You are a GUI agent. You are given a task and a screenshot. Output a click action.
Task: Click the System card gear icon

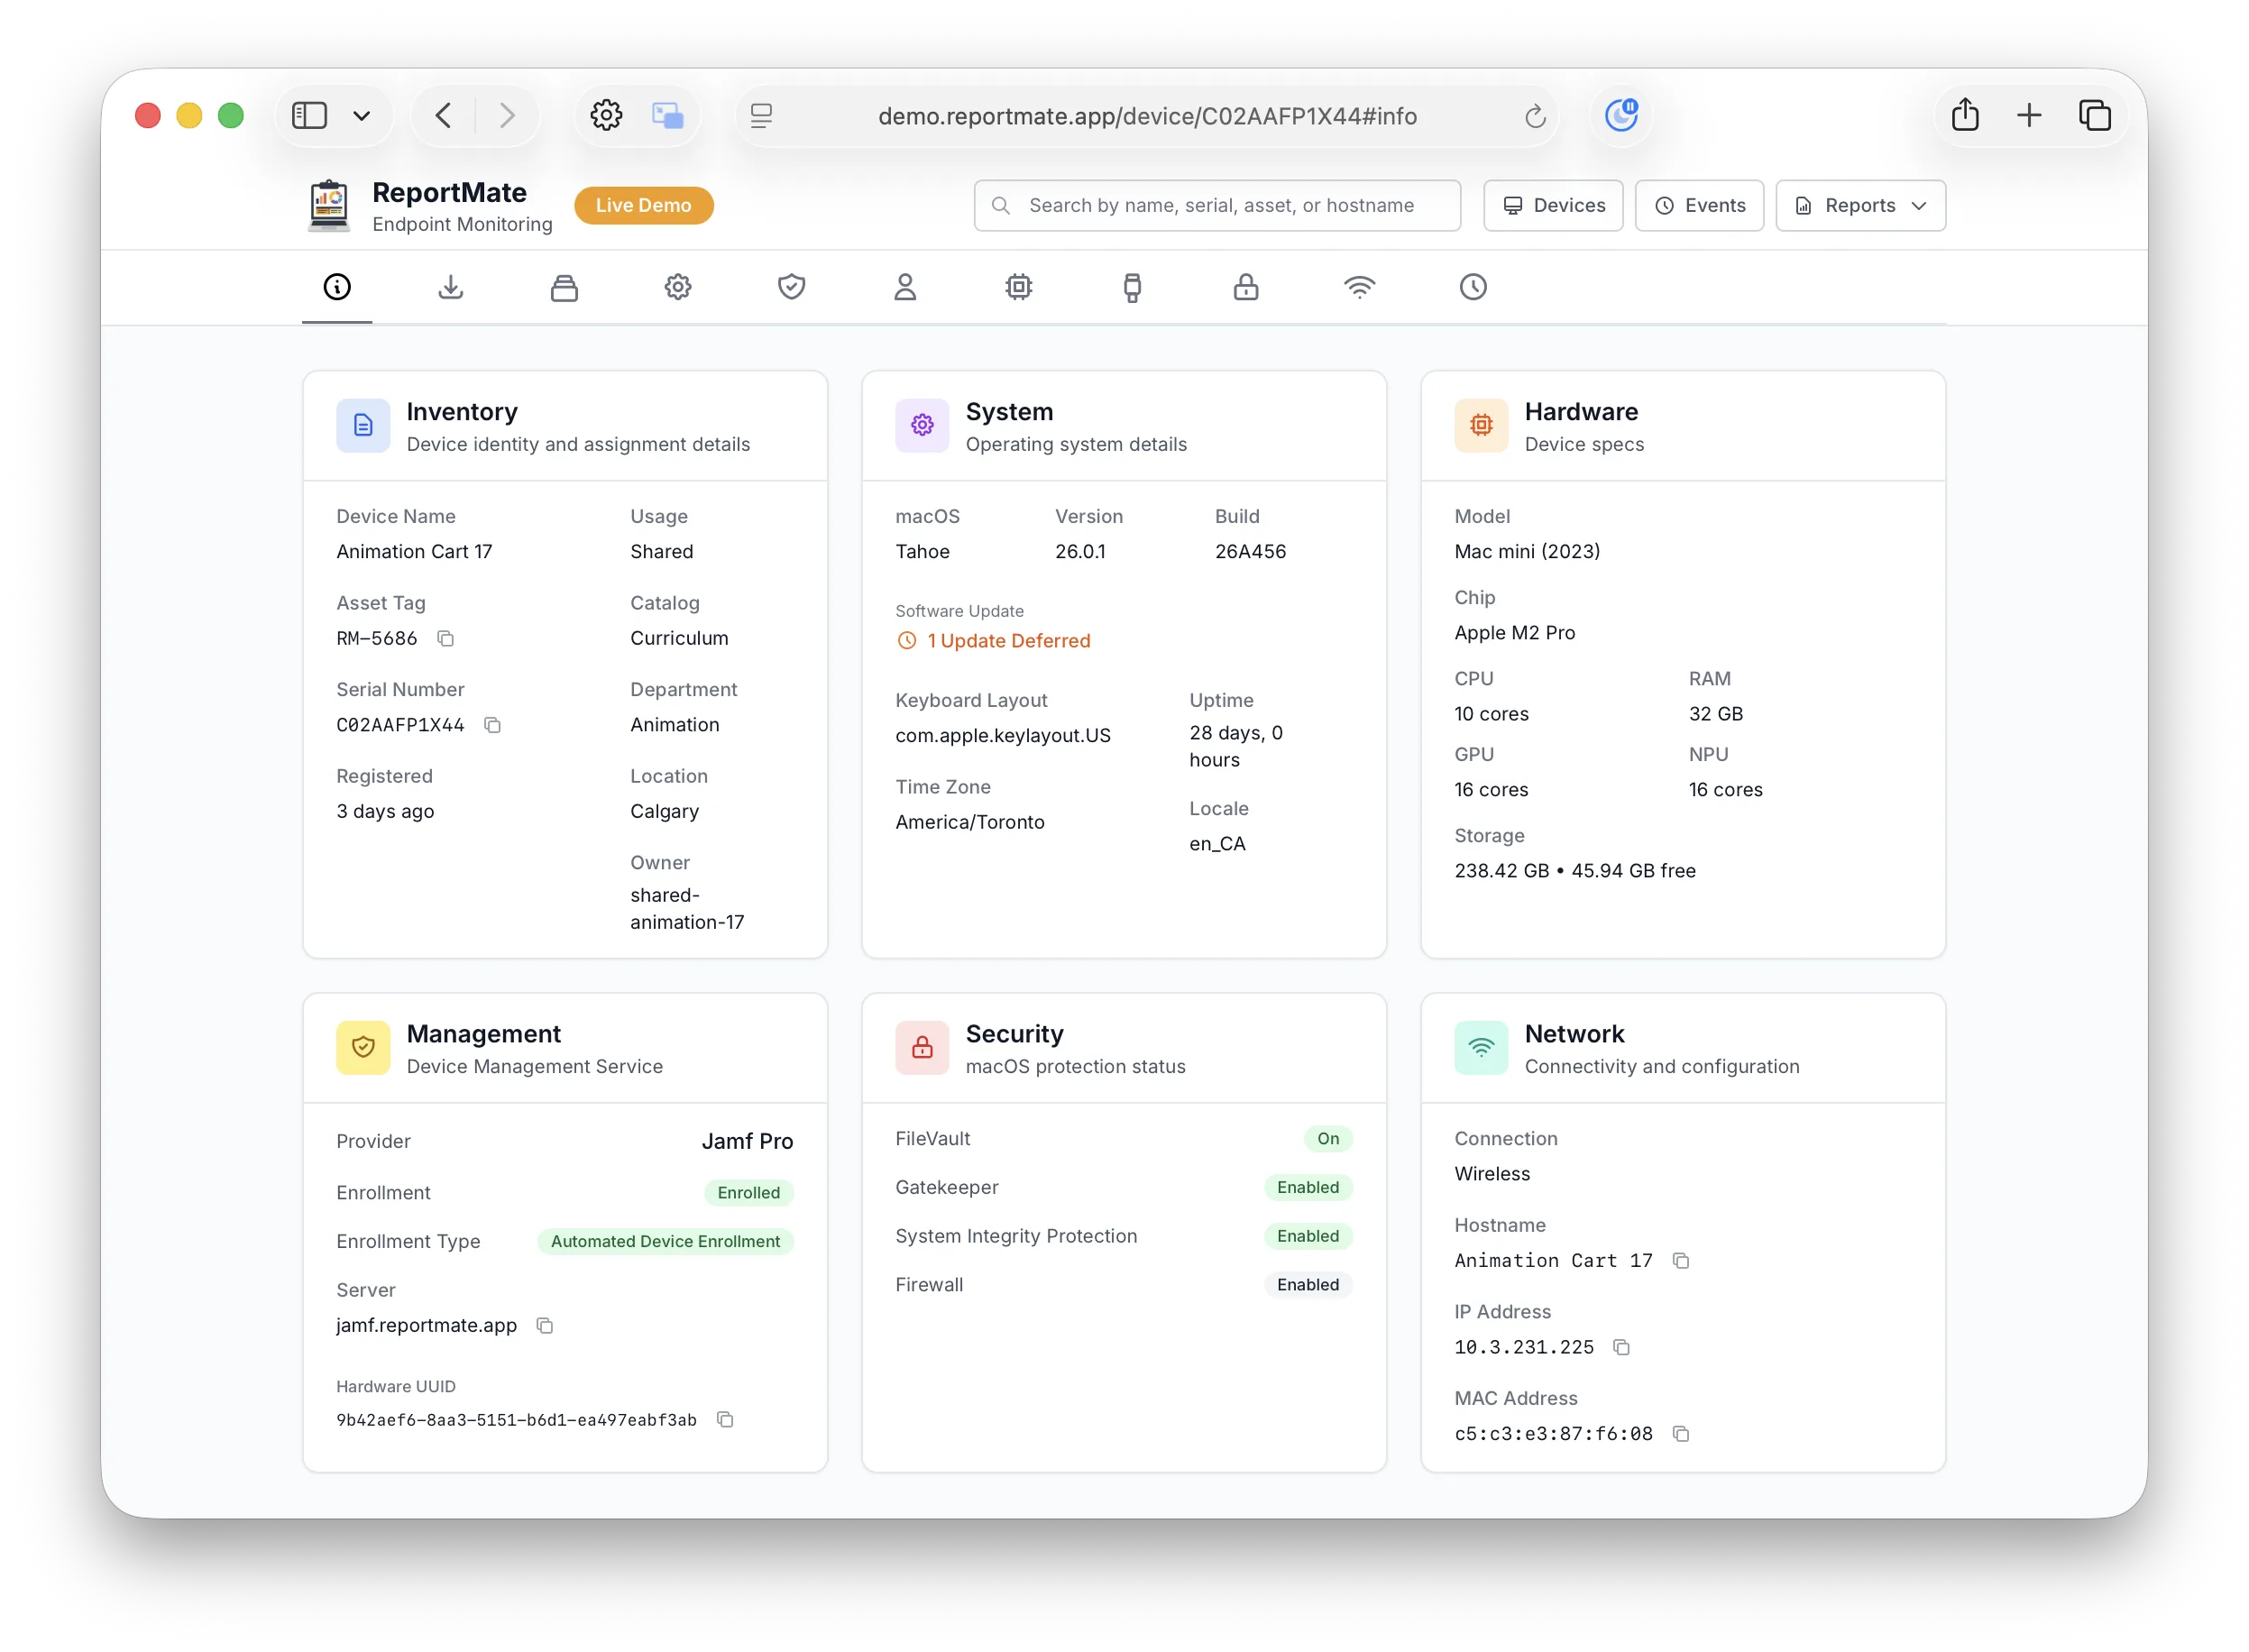coord(922,426)
